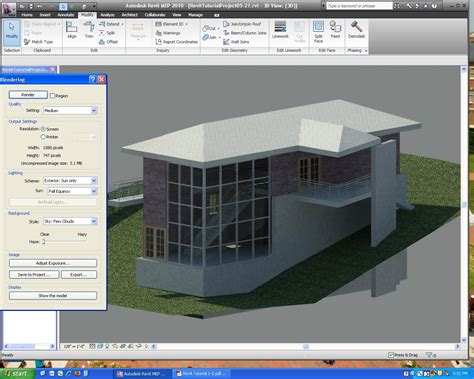The width and height of the screenshot is (474, 379).
Task: Switch to the Revit Tutorial PDF taskbar window
Action: coord(201,374)
